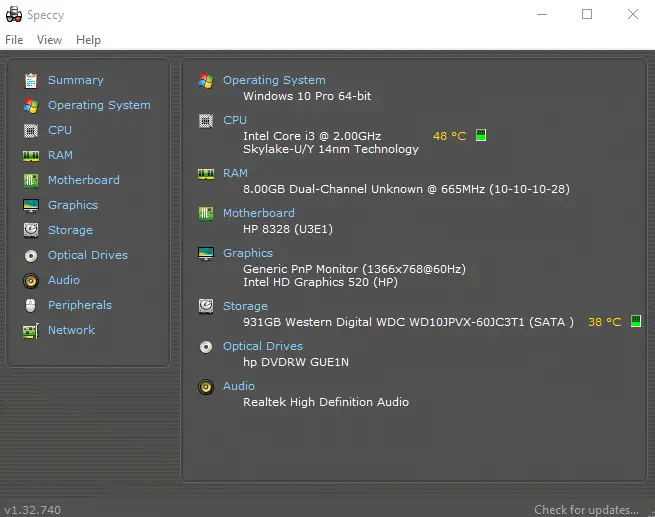Viewport: 655px width, 517px height.
Task: Click the Storage section heading
Action: pyautogui.click(x=245, y=306)
